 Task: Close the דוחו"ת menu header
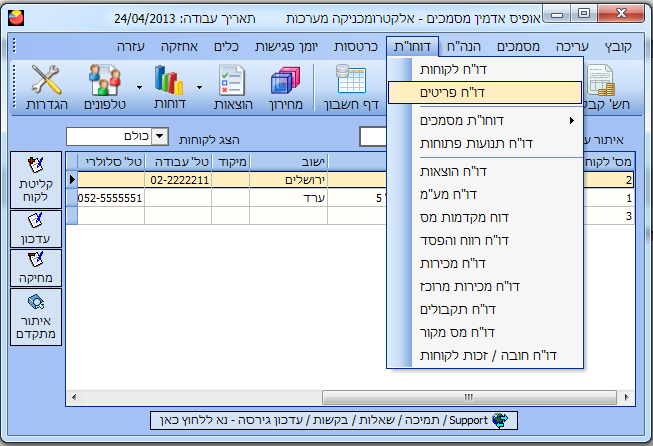(x=412, y=46)
